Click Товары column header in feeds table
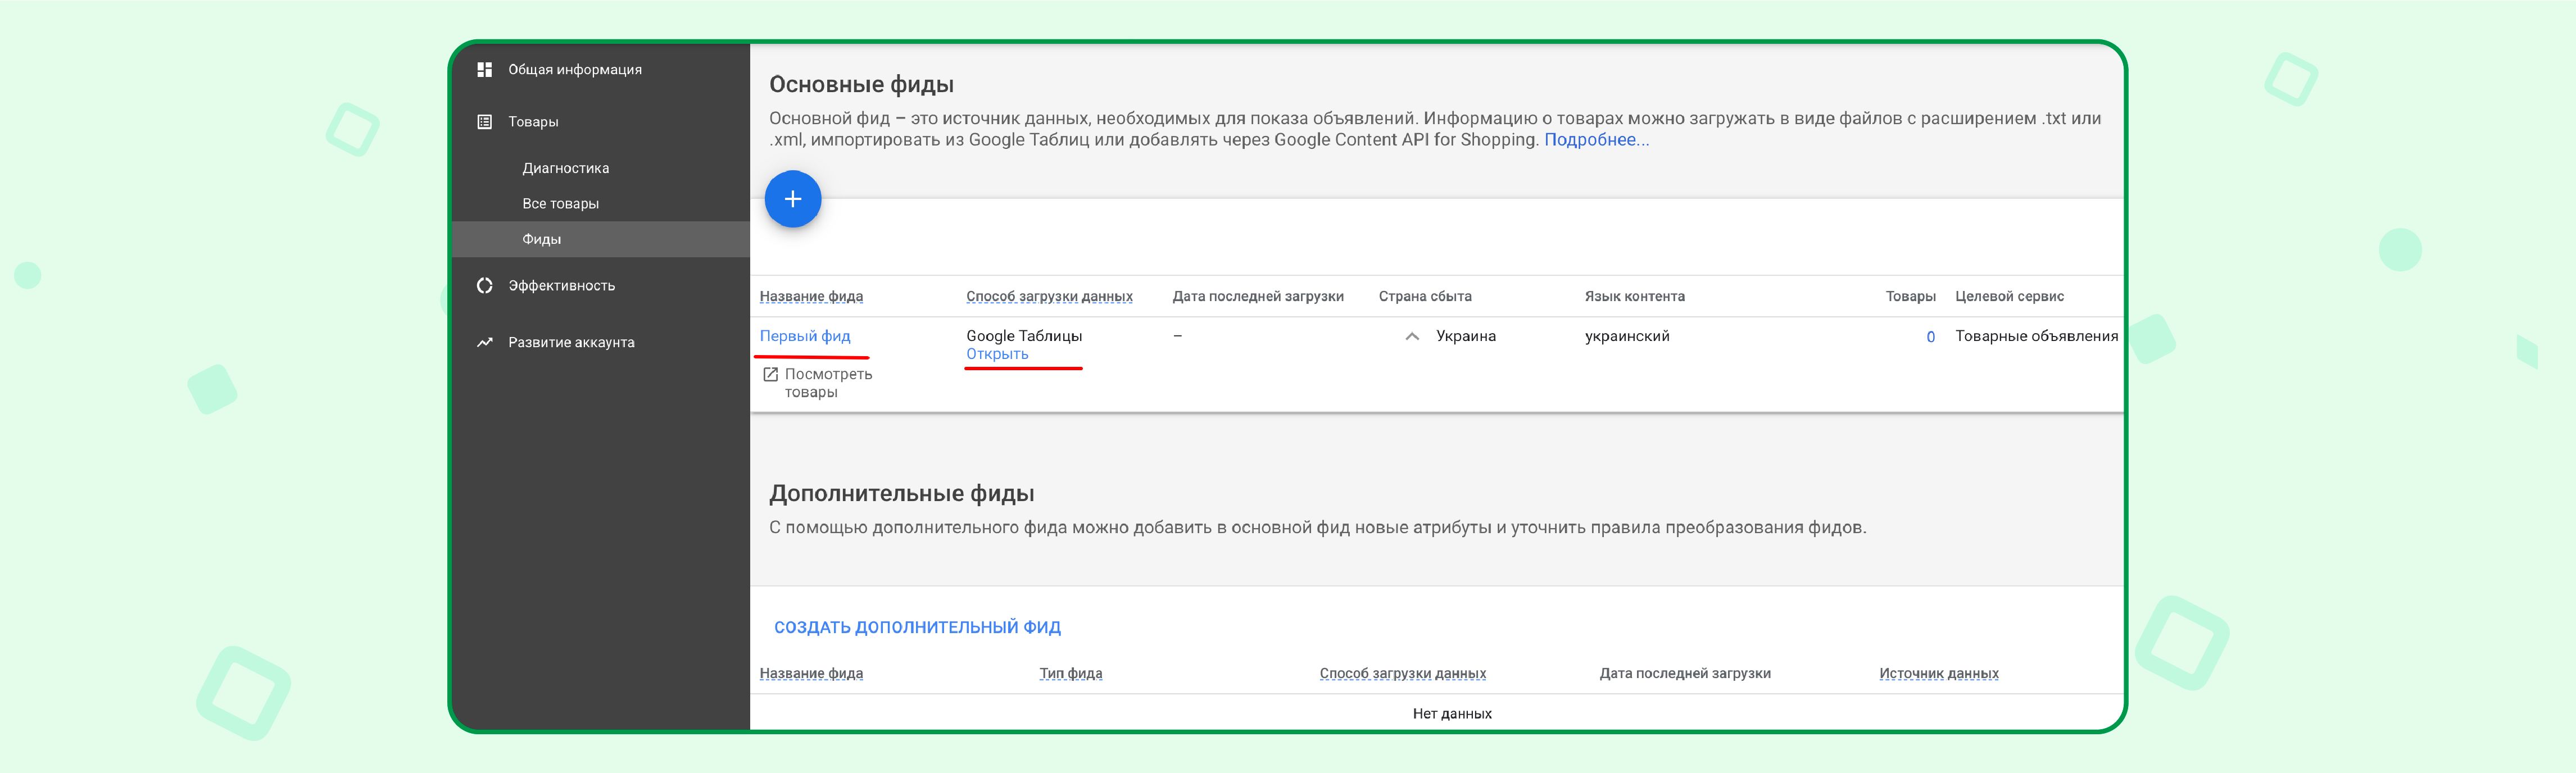This screenshot has height=773, width=2576. point(1910,296)
